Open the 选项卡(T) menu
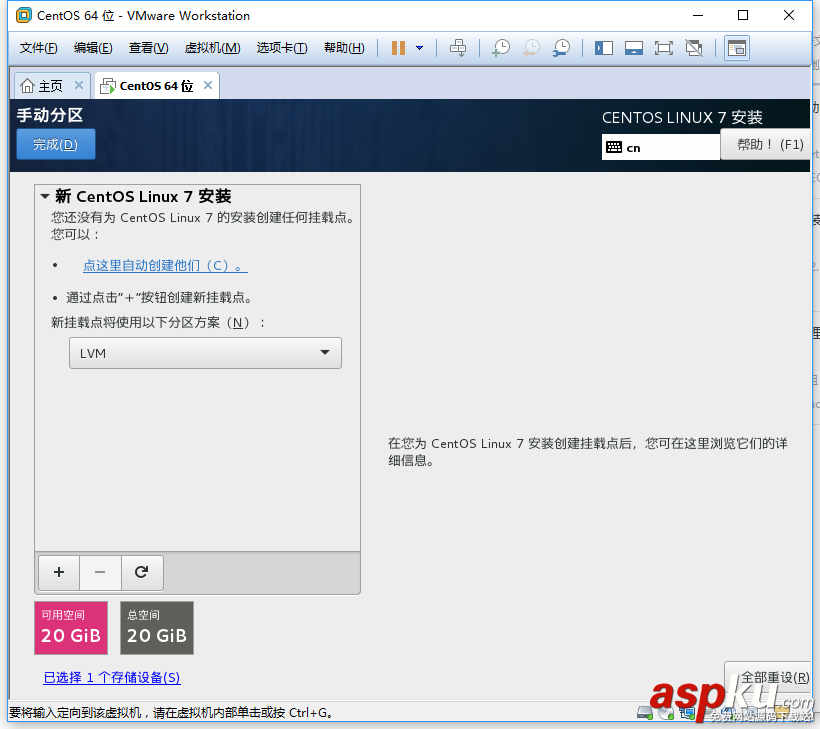The width and height of the screenshot is (820, 729). pos(282,48)
